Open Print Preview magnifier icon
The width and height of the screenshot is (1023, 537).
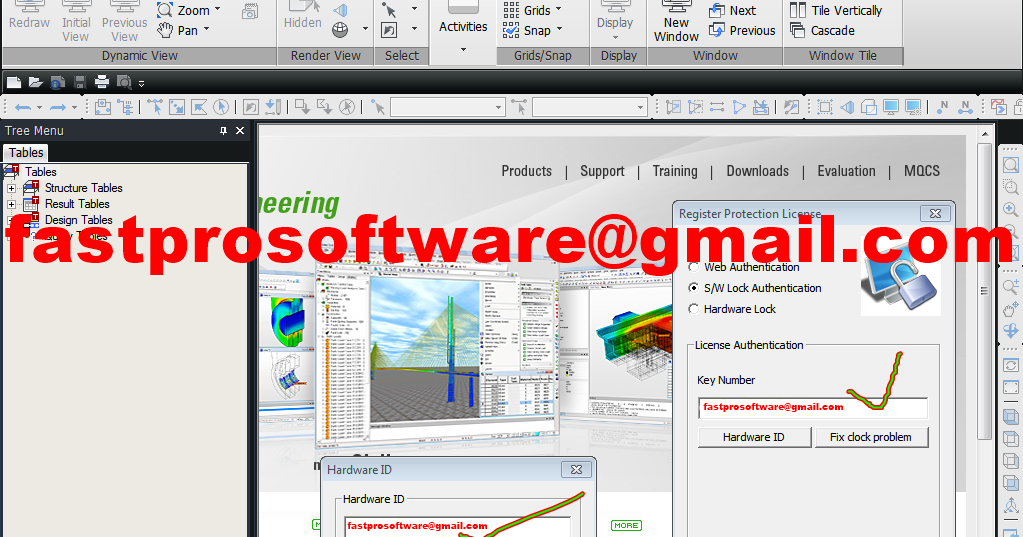click(x=124, y=82)
